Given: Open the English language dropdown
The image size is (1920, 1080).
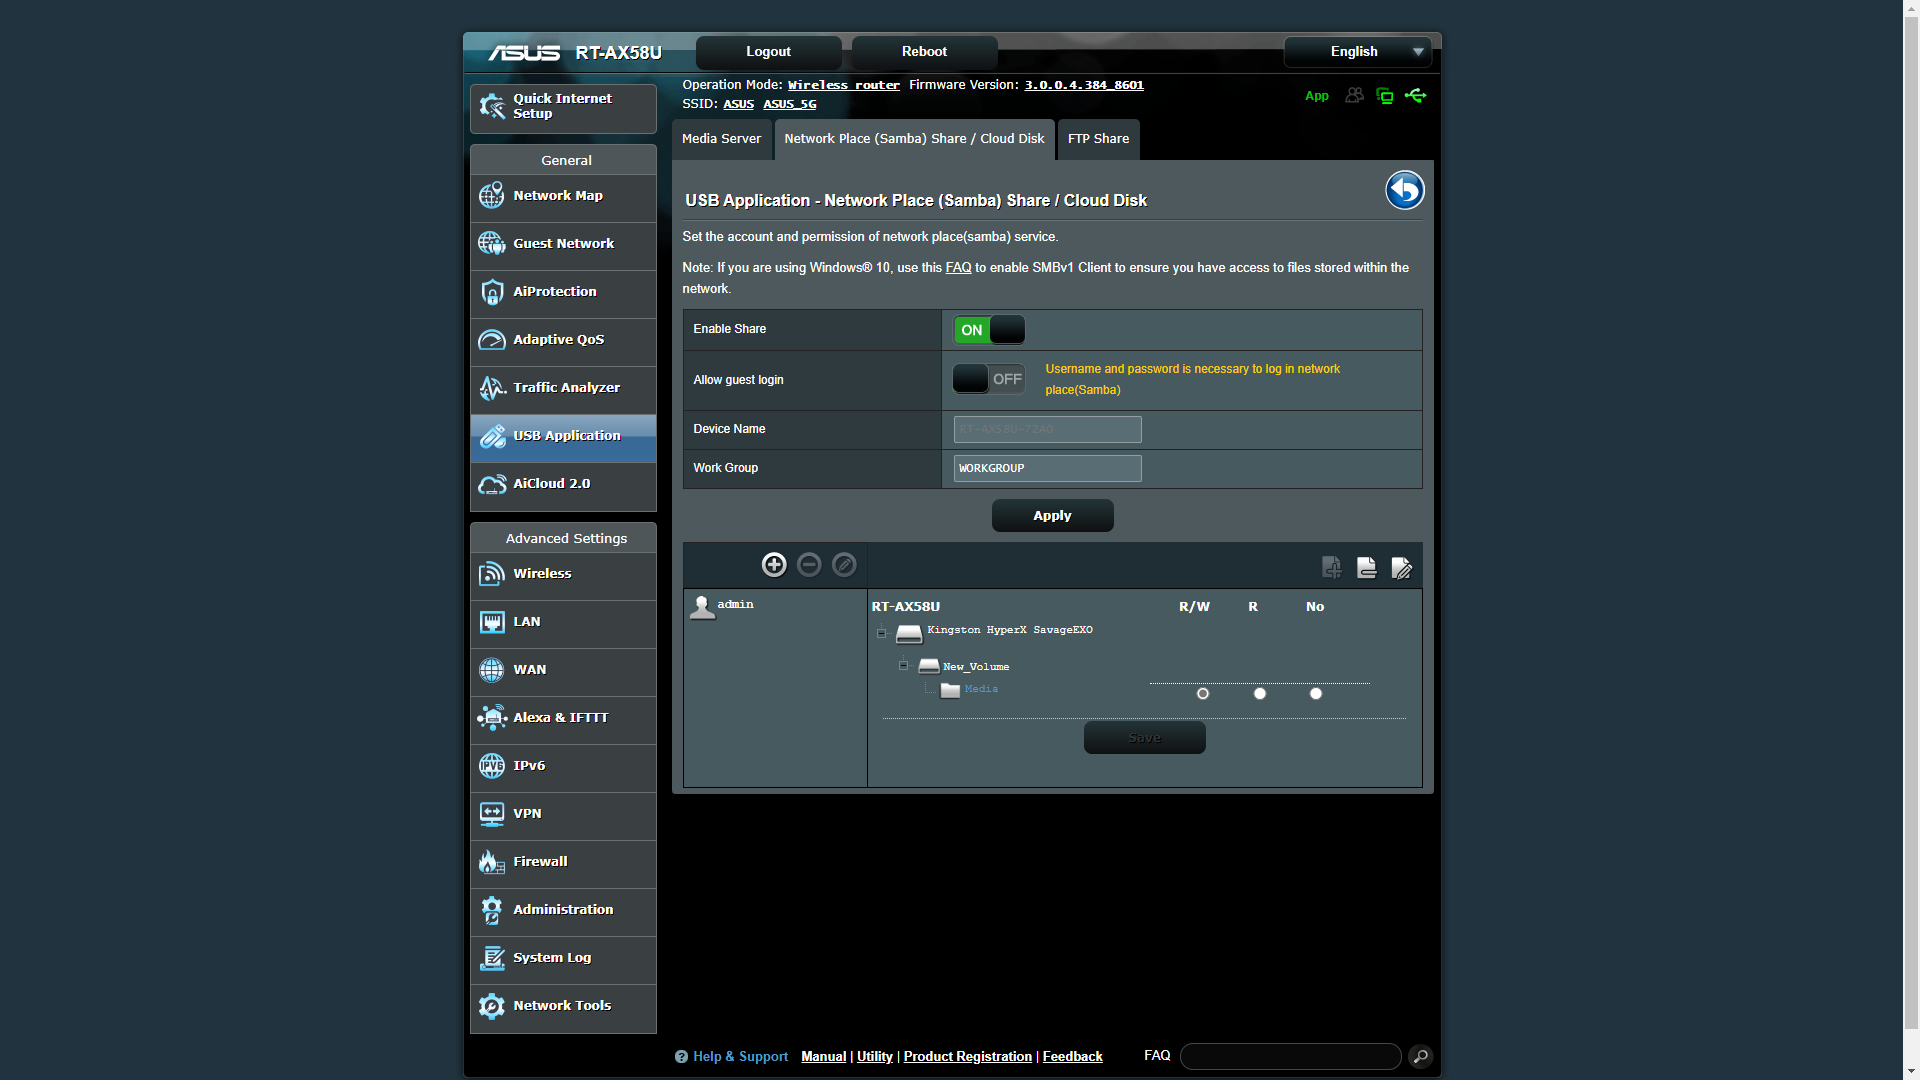Looking at the screenshot, I should [1357, 52].
